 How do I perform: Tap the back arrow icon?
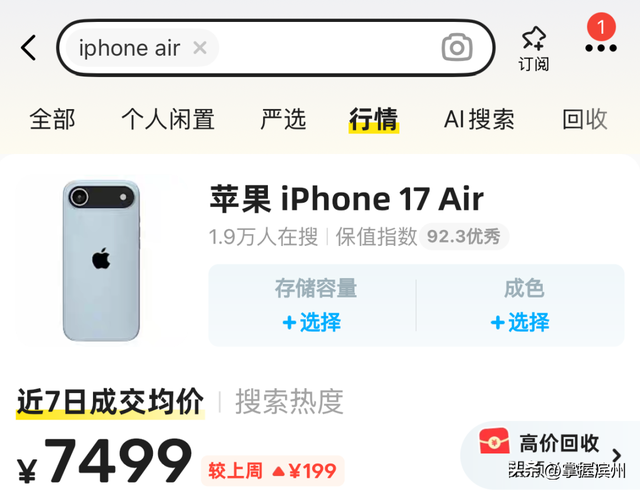(28, 48)
